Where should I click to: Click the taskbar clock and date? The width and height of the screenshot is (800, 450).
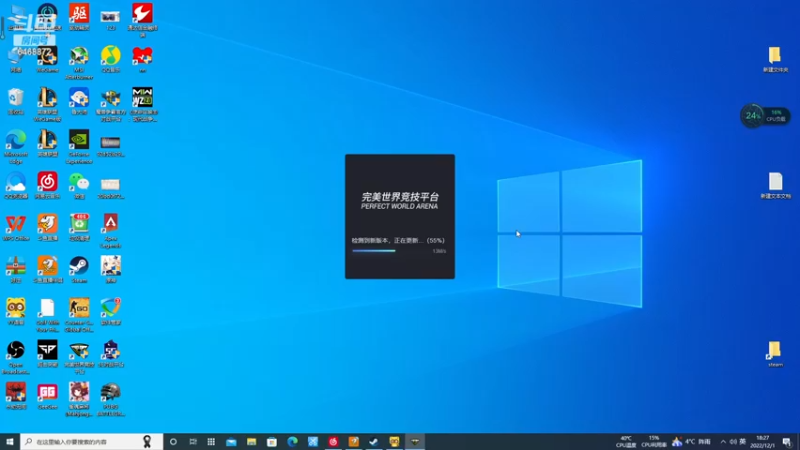click(762, 442)
